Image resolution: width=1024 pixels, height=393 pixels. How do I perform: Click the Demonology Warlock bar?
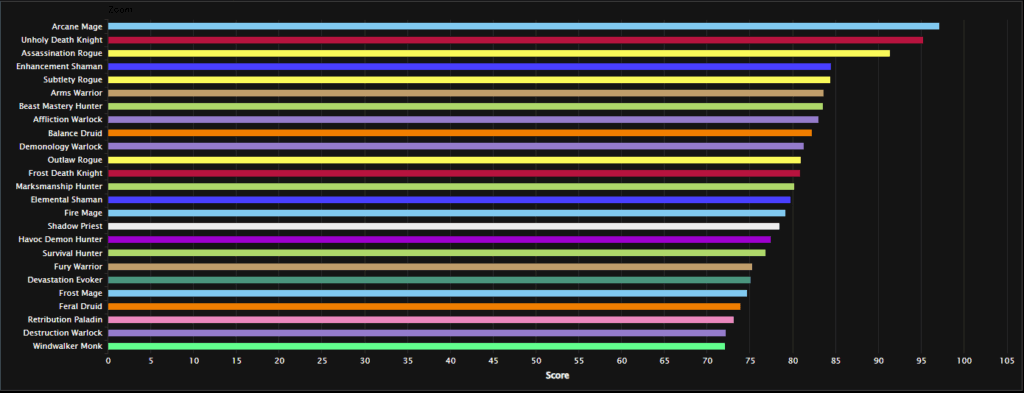(456, 146)
